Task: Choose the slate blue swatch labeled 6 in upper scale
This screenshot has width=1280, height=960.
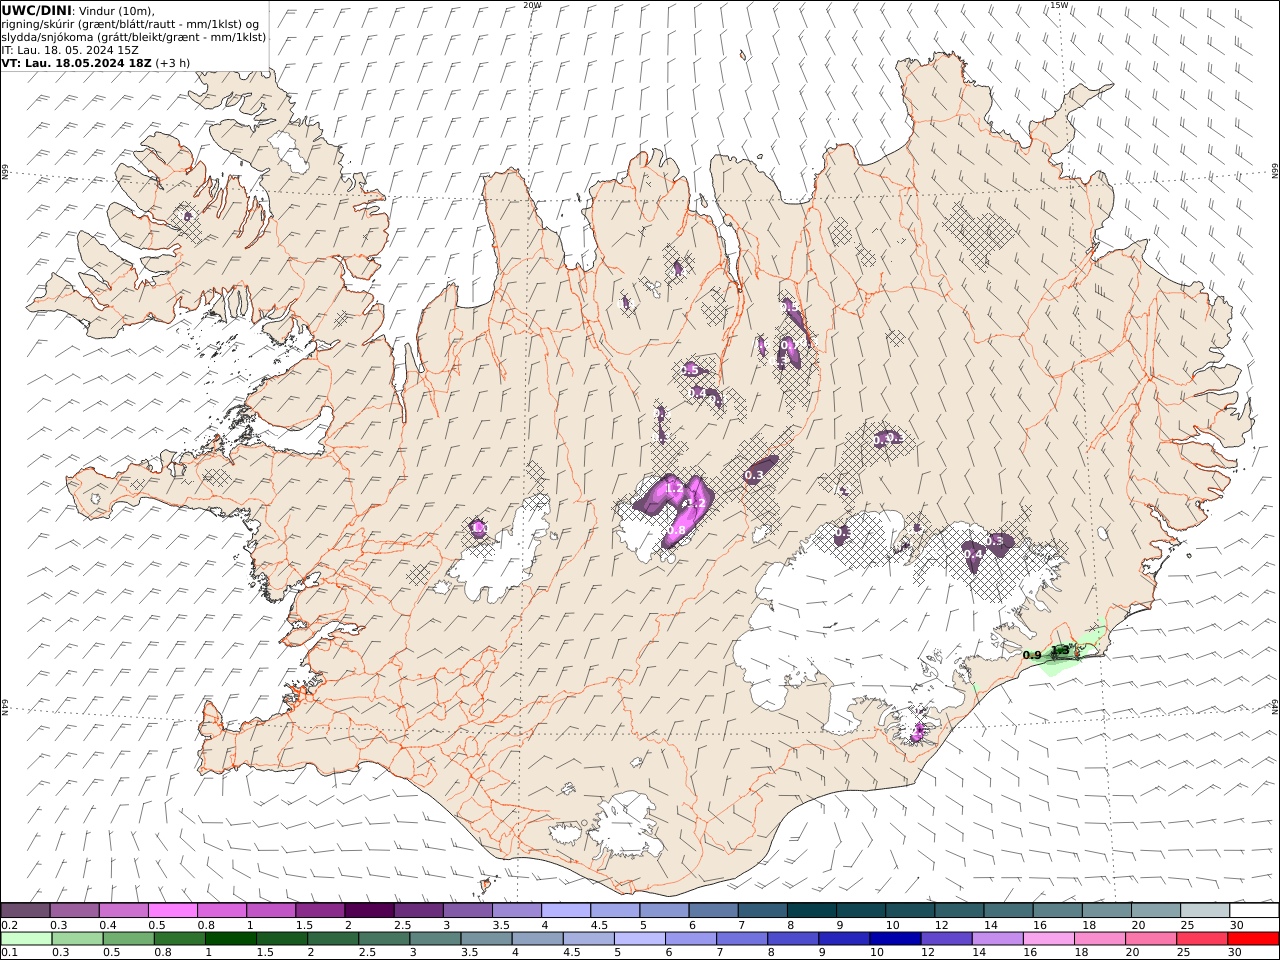Action: coord(713,910)
